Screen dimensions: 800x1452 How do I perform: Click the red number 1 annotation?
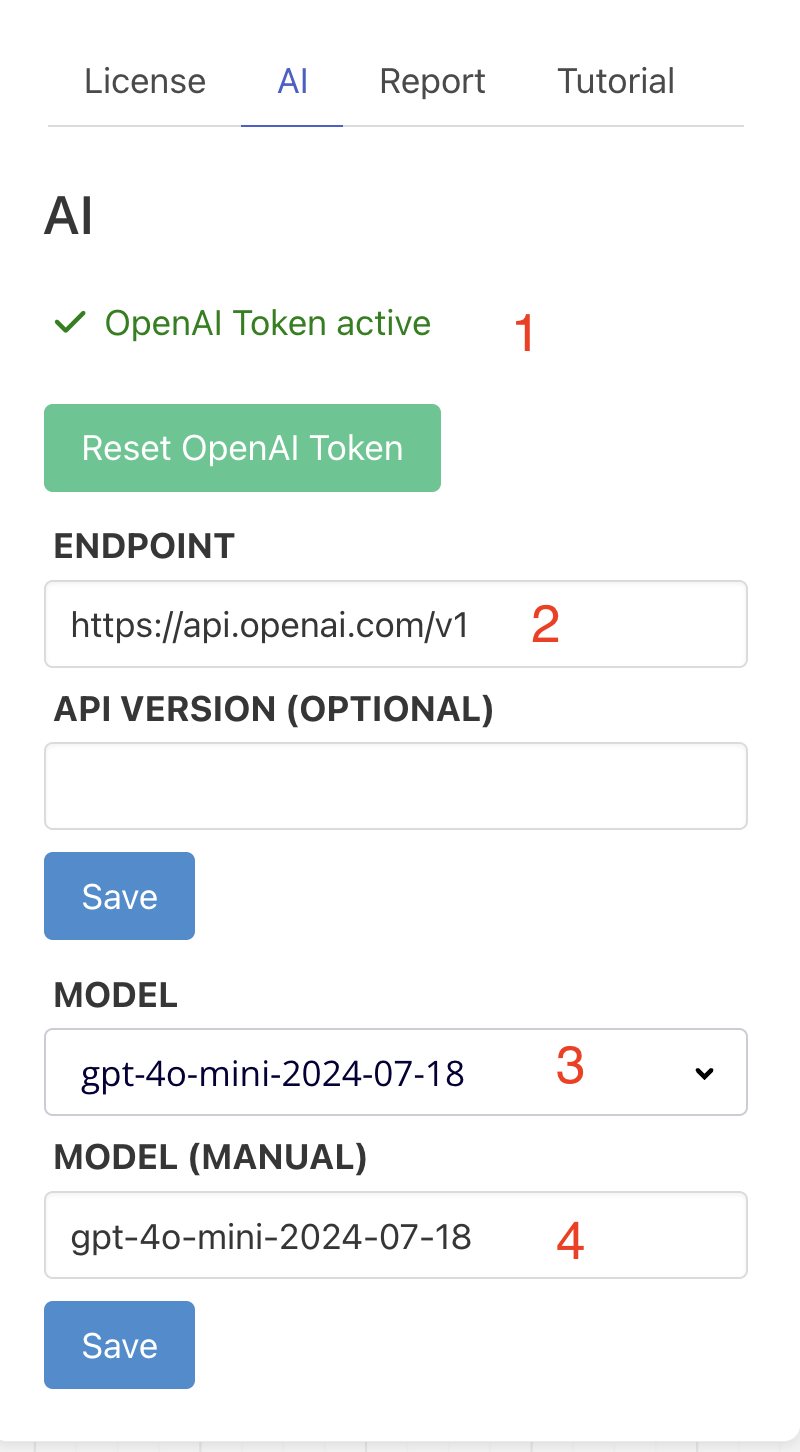524,332
